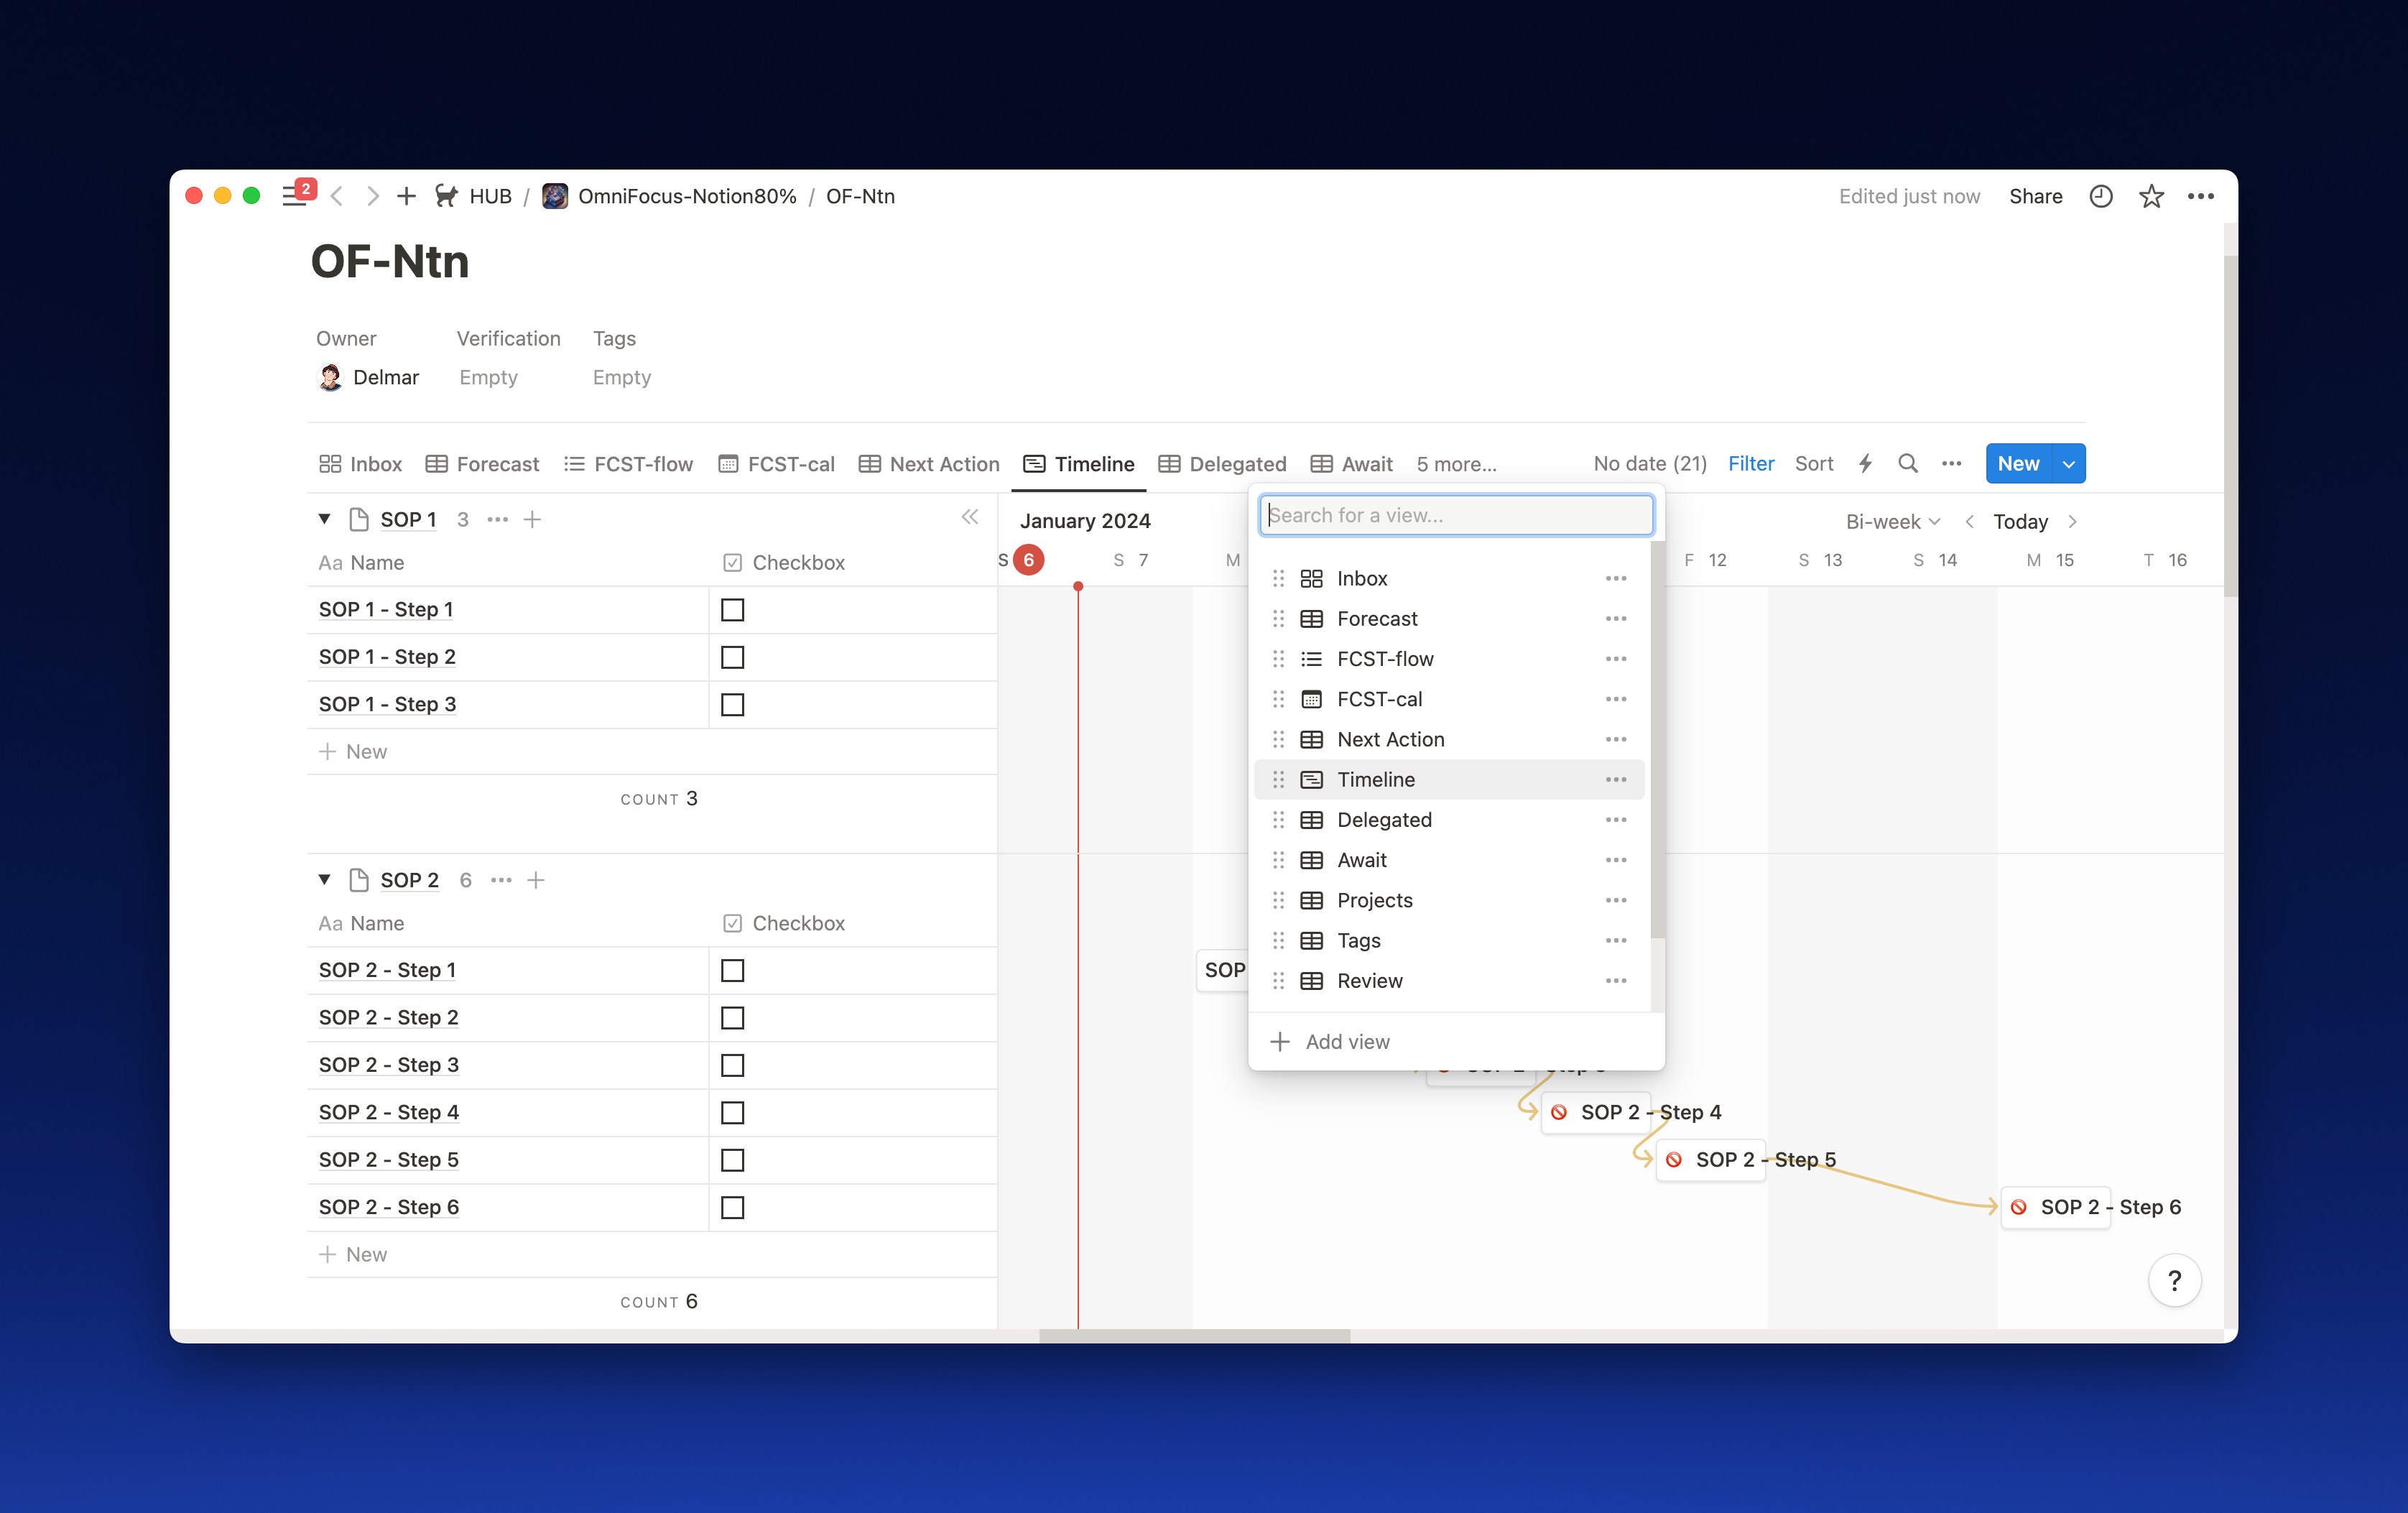2408x1513 pixels.
Task: Add item to SOP 1 group with plus
Action: 533,520
